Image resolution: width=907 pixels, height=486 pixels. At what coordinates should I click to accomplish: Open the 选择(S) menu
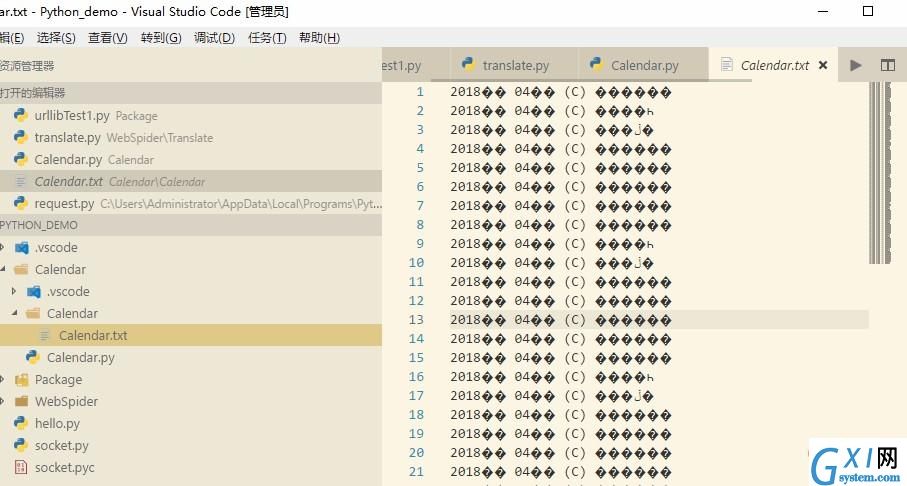point(56,38)
